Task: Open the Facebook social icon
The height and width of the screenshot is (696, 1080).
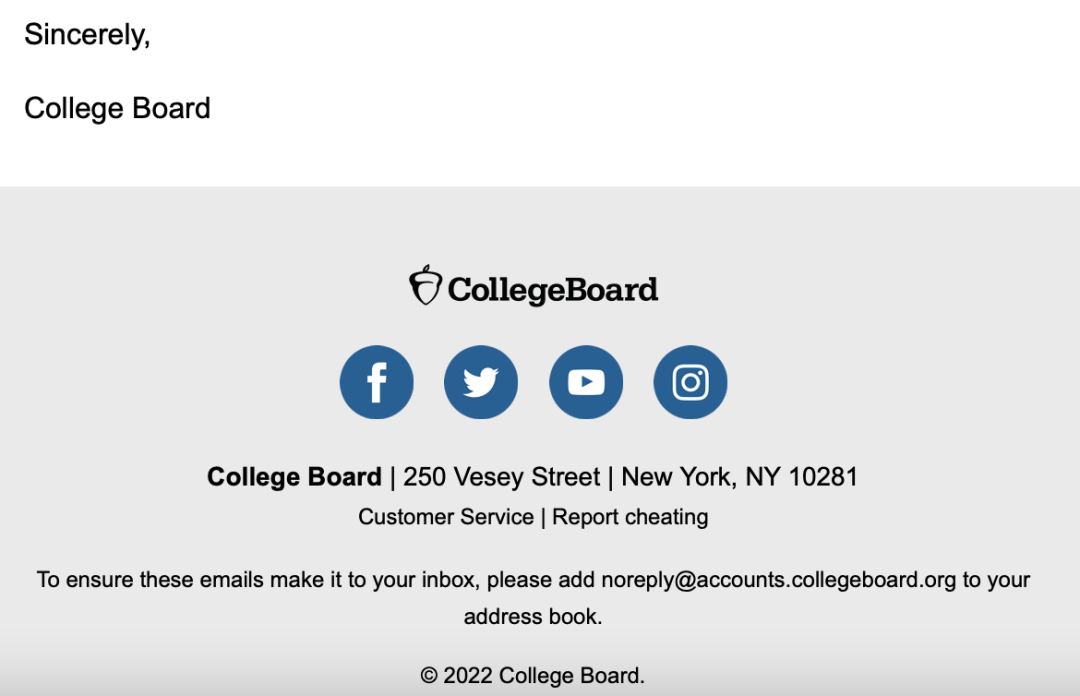Action: click(x=377, y=382)
